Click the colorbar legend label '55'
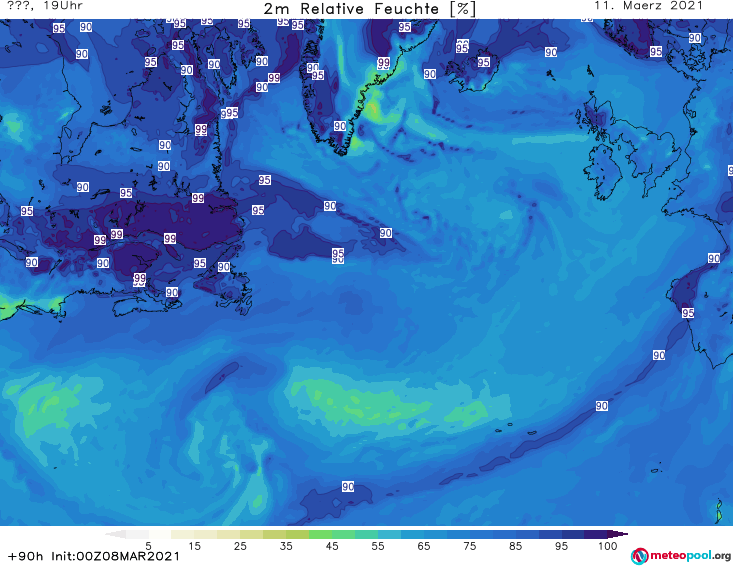 pyautogui.click(x=377, y=546)
